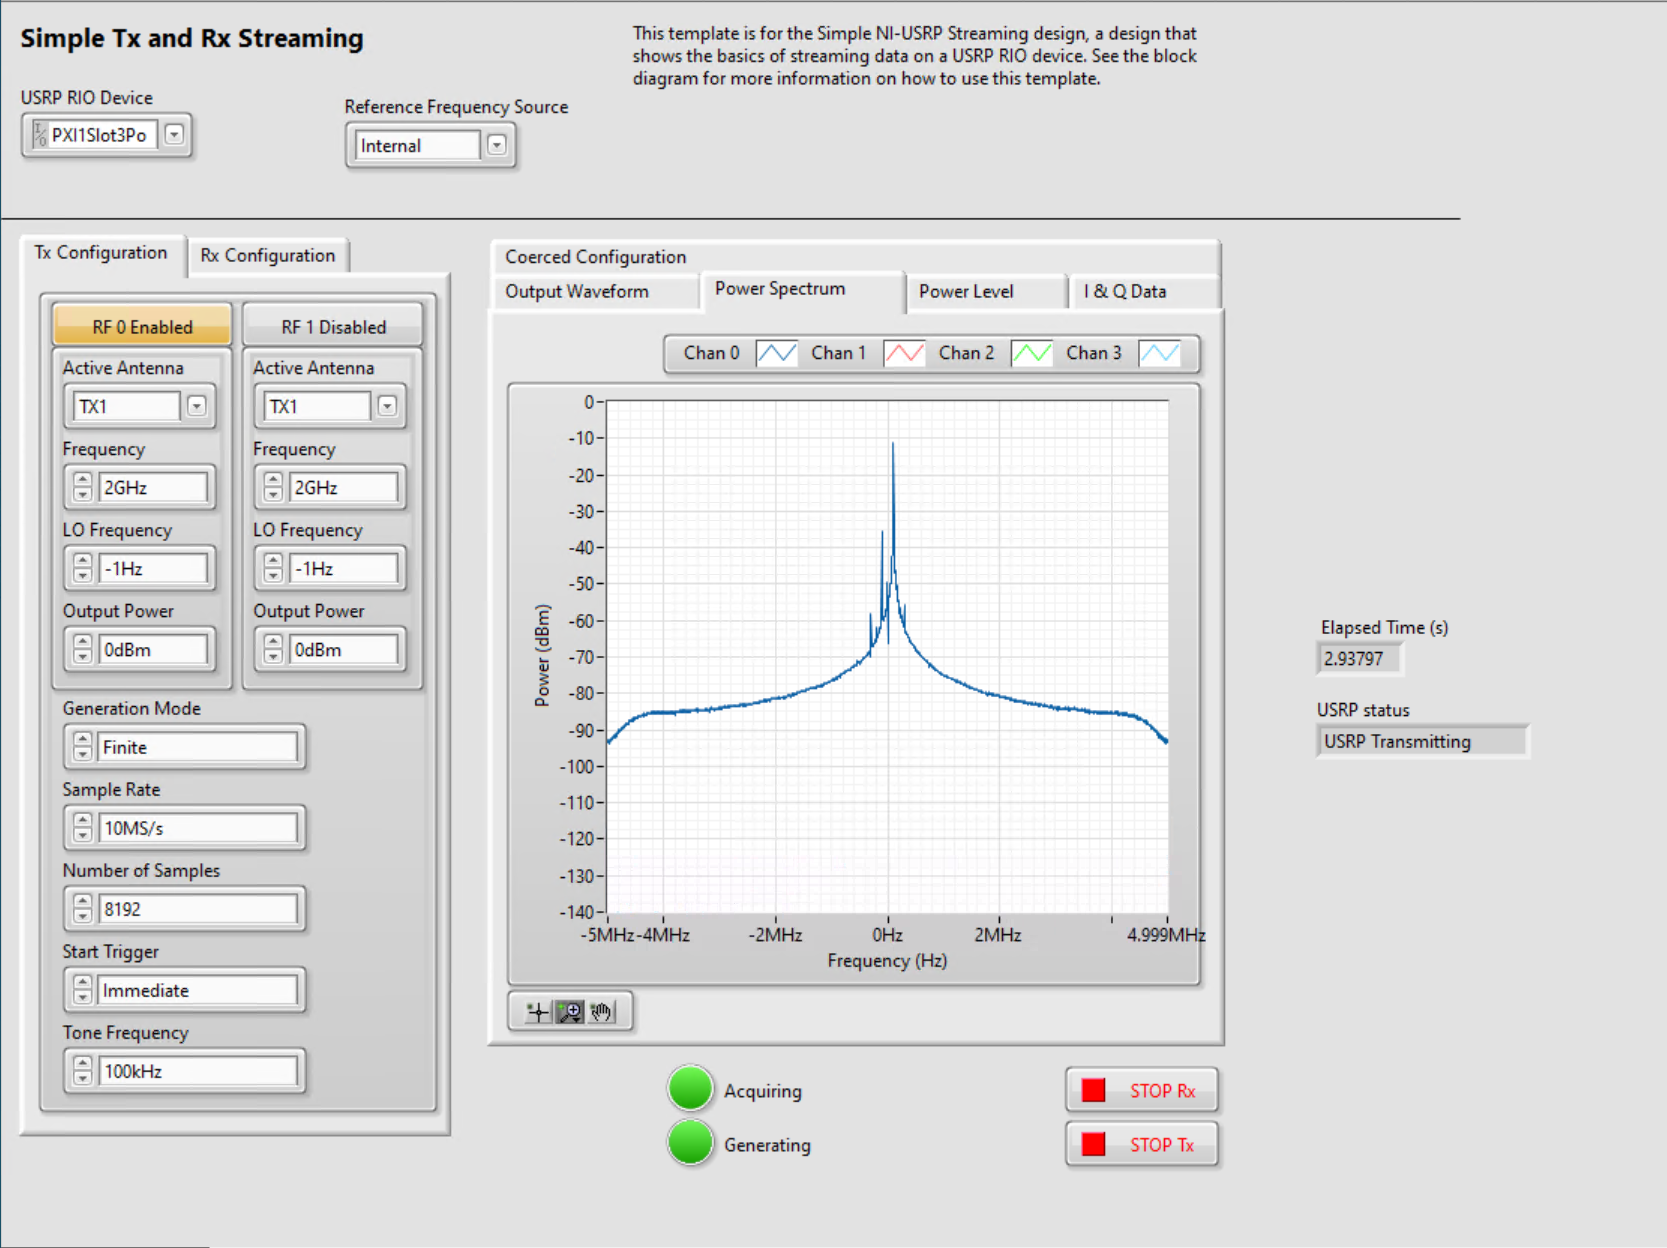This screenshot has height=1248, width=1667.
Task: Switch to the Rx Configuration tab
Action: 268,256
